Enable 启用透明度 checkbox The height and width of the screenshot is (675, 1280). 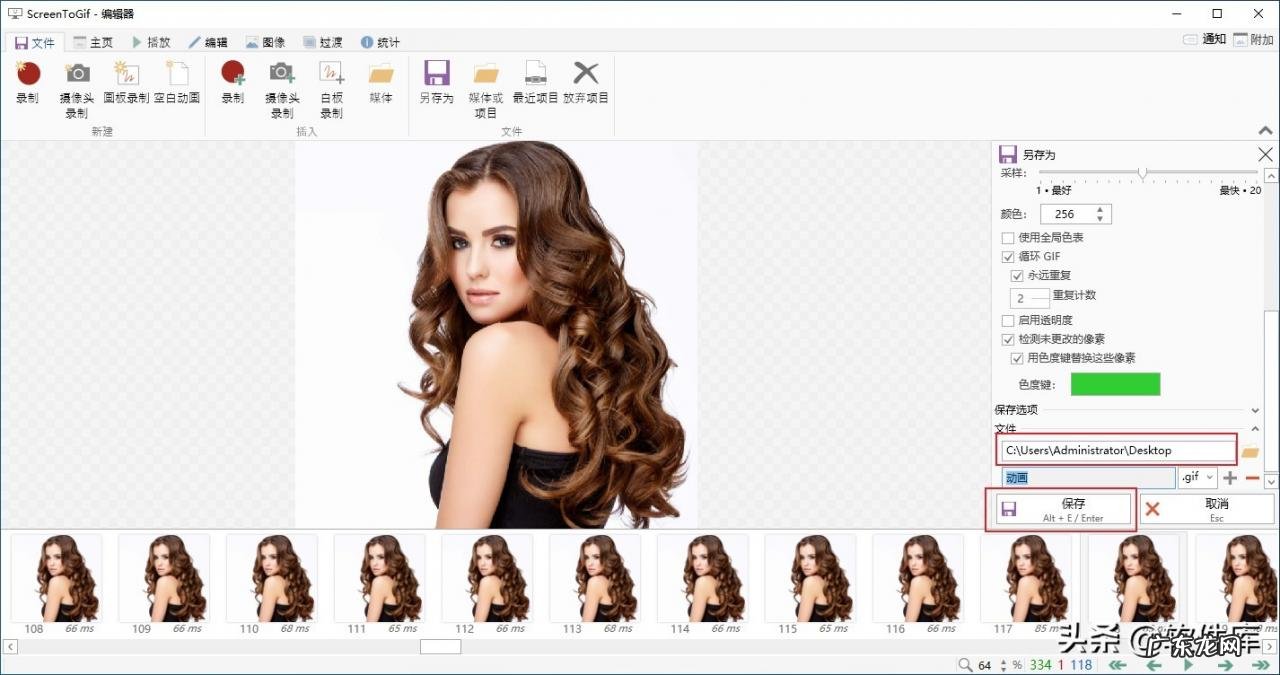1008,321
